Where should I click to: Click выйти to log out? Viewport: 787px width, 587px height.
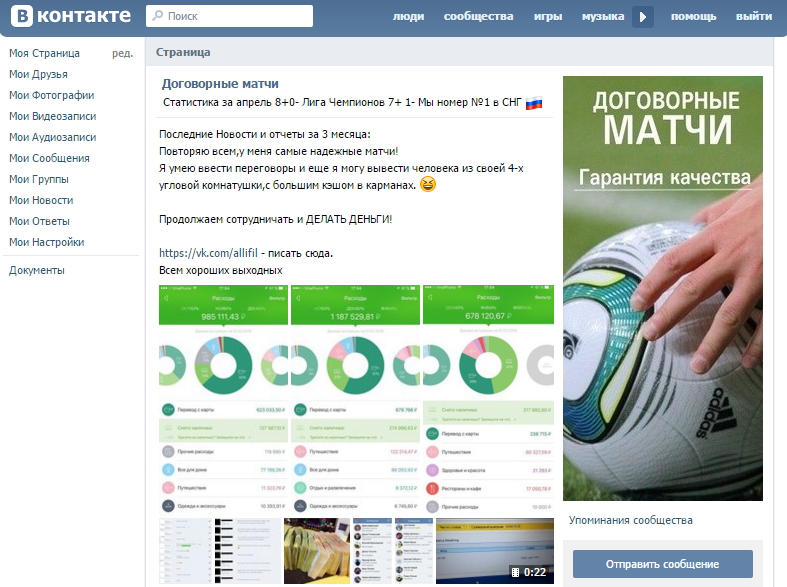pyautogui.click(x=754, y=16)
